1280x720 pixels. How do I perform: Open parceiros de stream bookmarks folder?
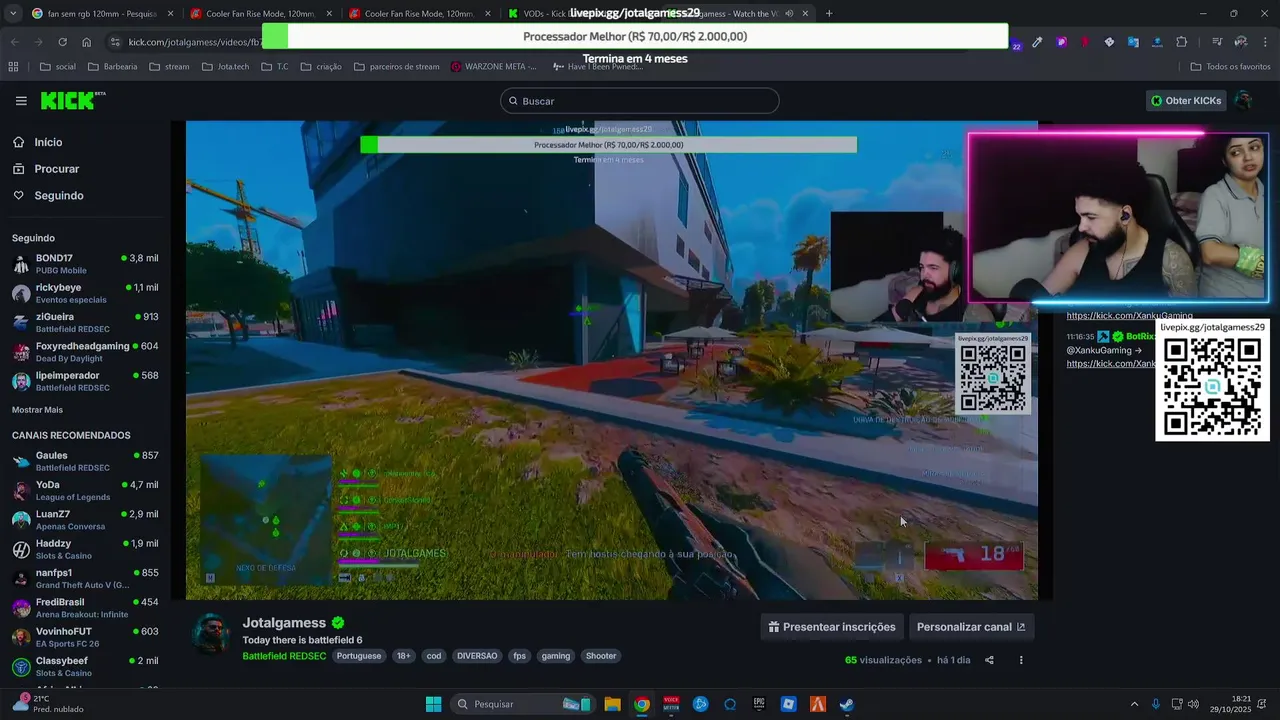[396, 67]
